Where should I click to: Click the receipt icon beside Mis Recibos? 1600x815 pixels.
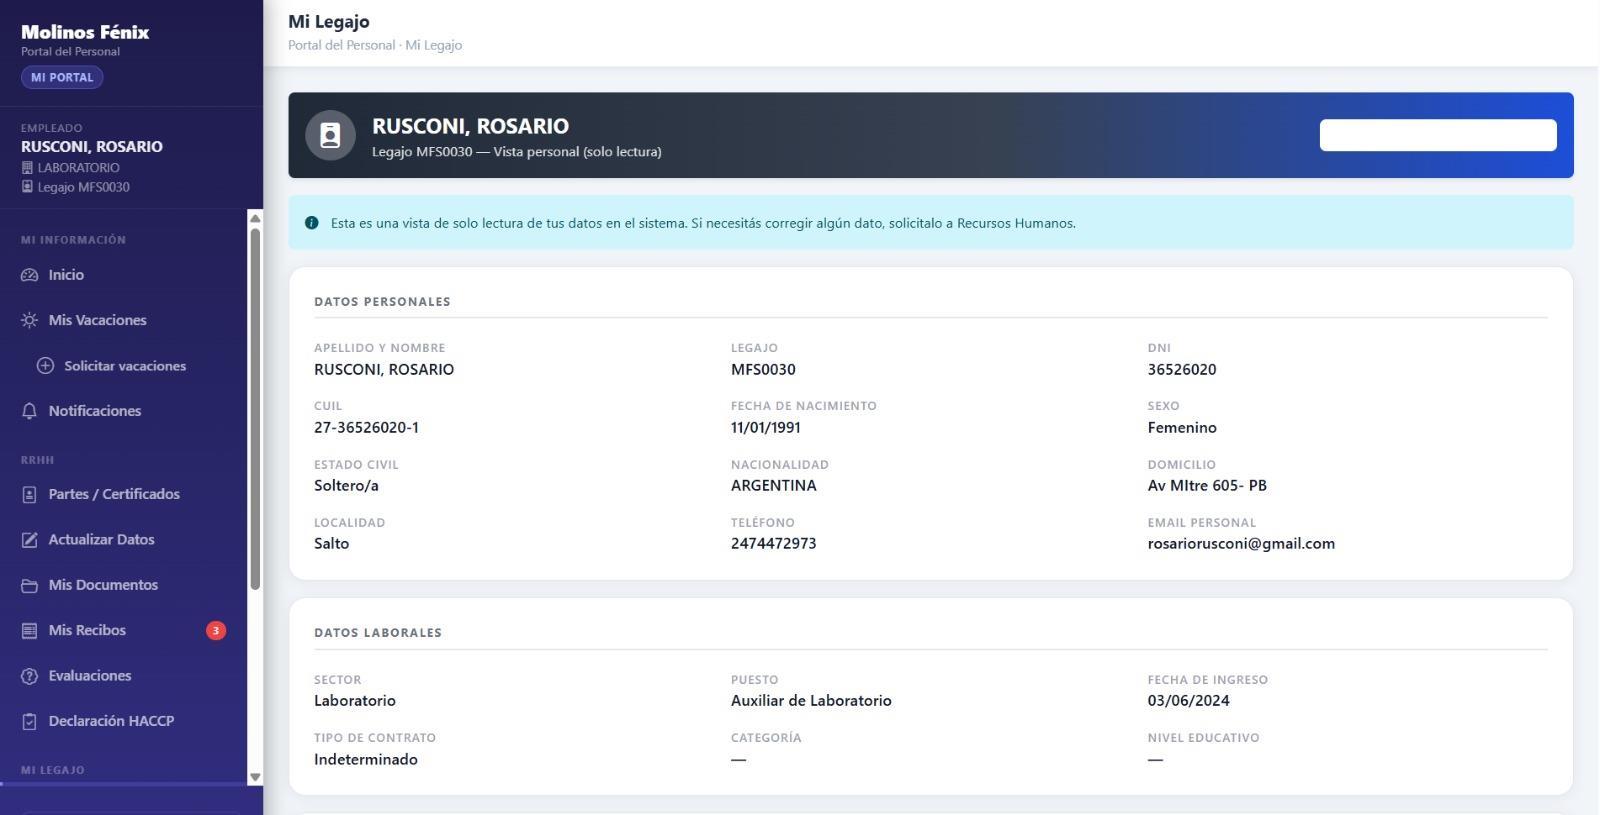29,630
